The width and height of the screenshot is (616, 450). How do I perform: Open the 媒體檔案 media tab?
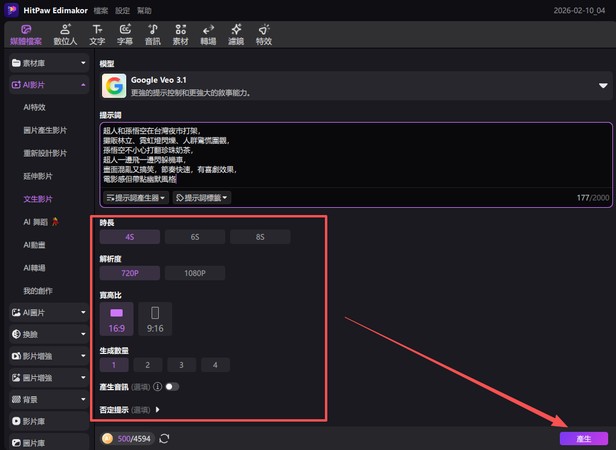pos(26,35)
